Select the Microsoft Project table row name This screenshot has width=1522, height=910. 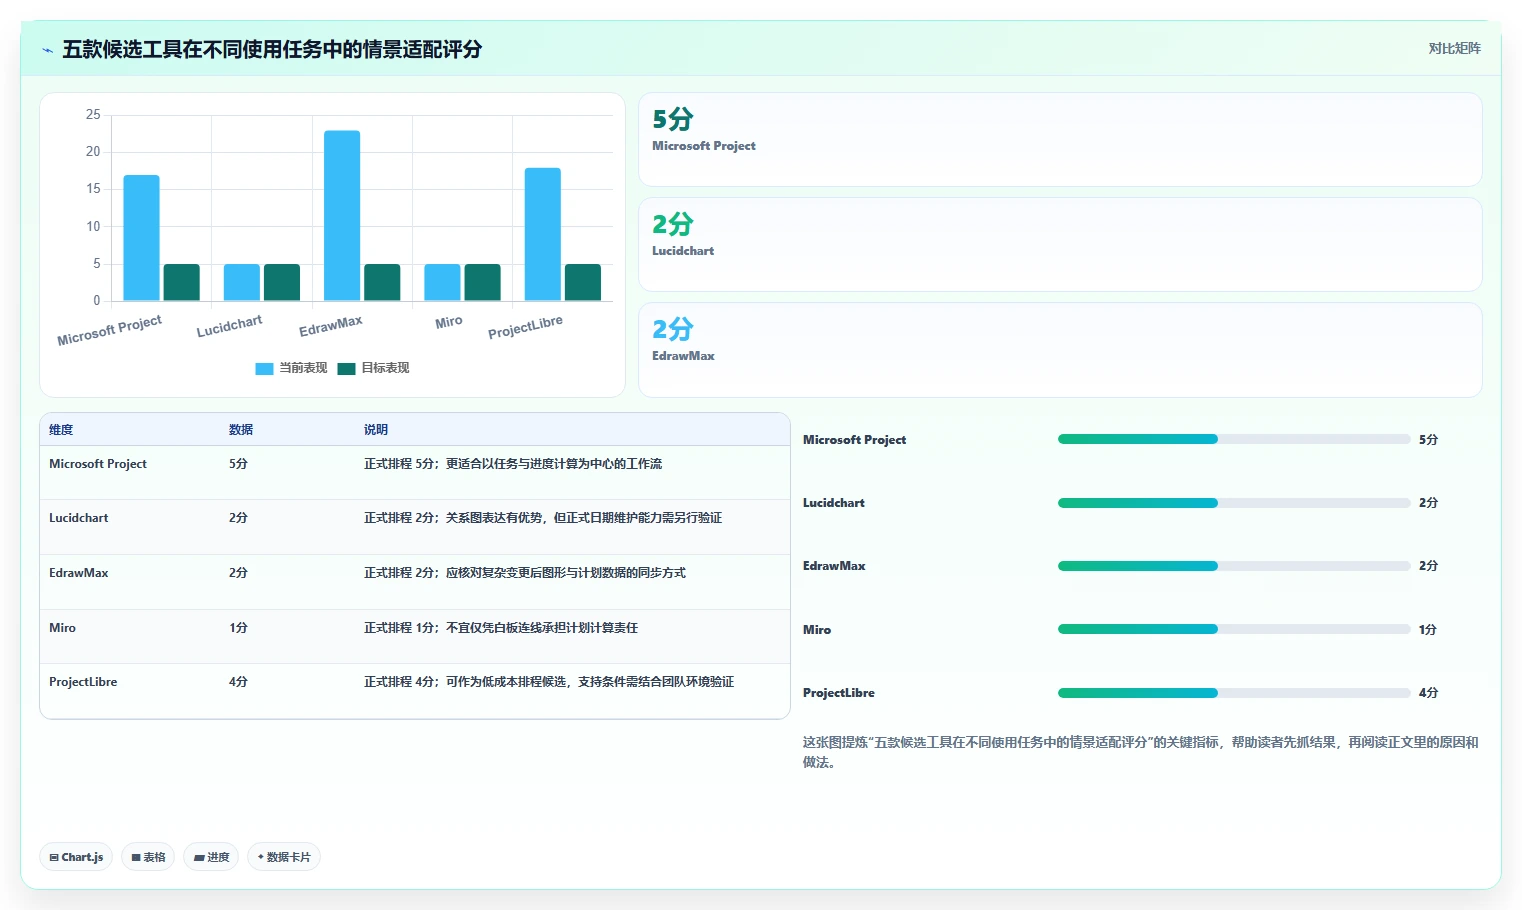98,464
